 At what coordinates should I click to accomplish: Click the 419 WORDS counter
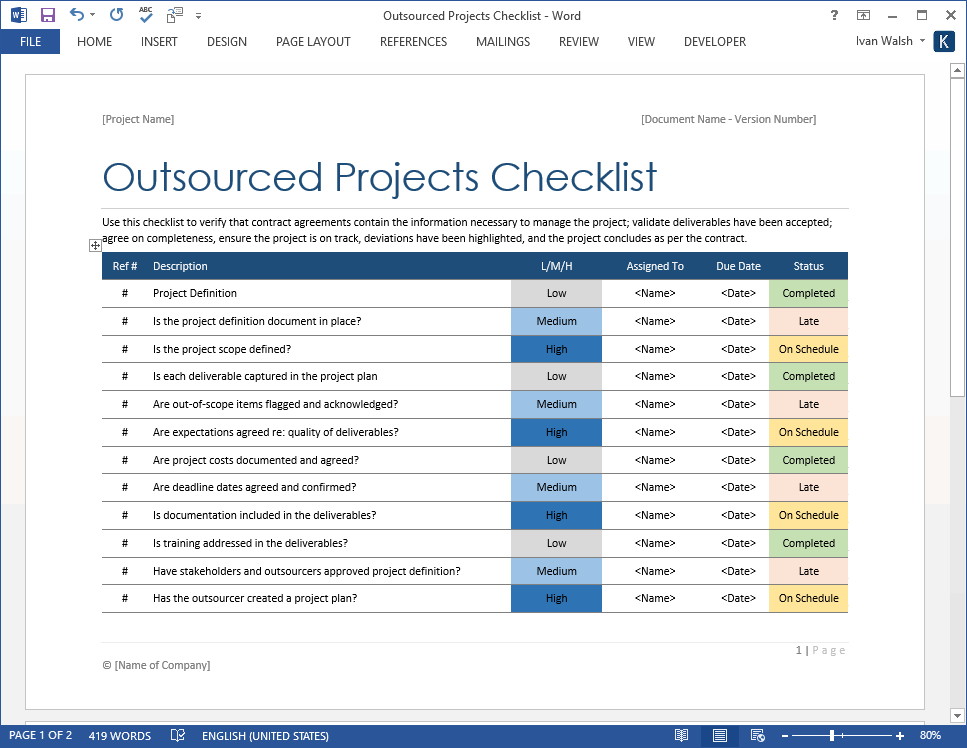click(120, 736)
